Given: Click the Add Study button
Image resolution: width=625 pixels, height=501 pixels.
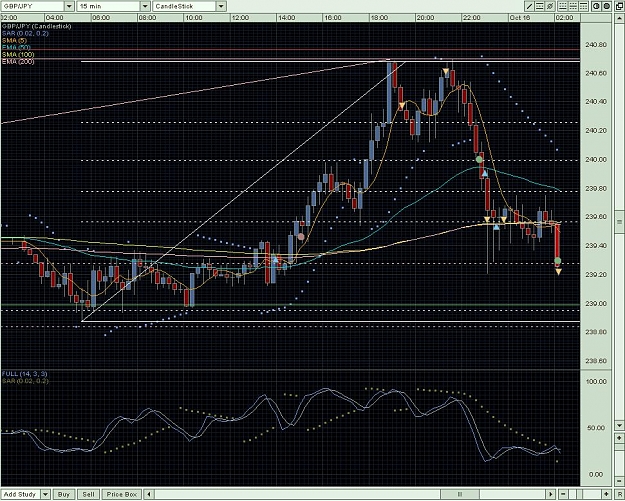Looking at the screenshot, I should (20, 494).
